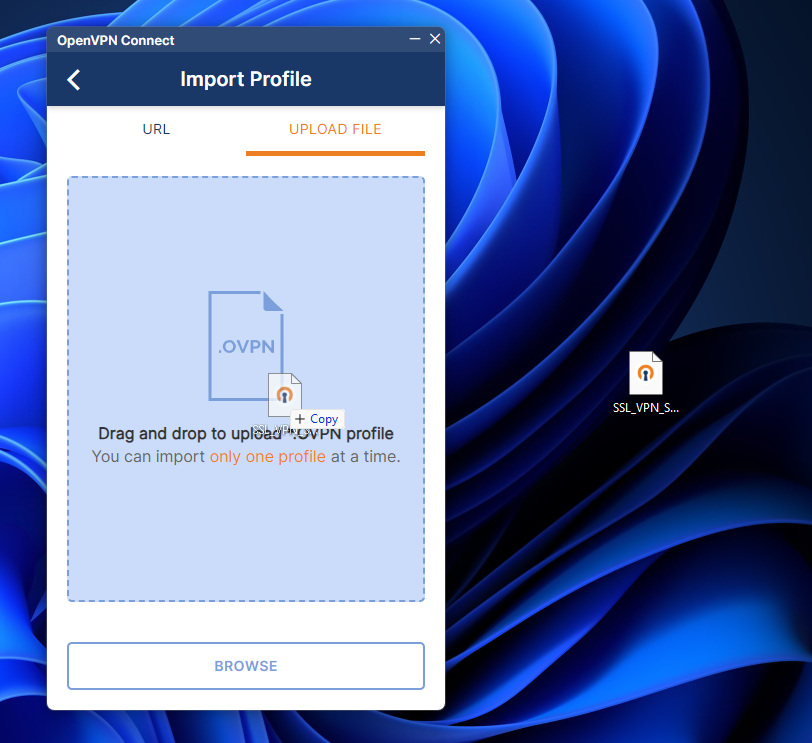This screenshot has height=743, width=812.
Task: Click the plus sign in the Copy tooltip
Action: tap(300, 419)
